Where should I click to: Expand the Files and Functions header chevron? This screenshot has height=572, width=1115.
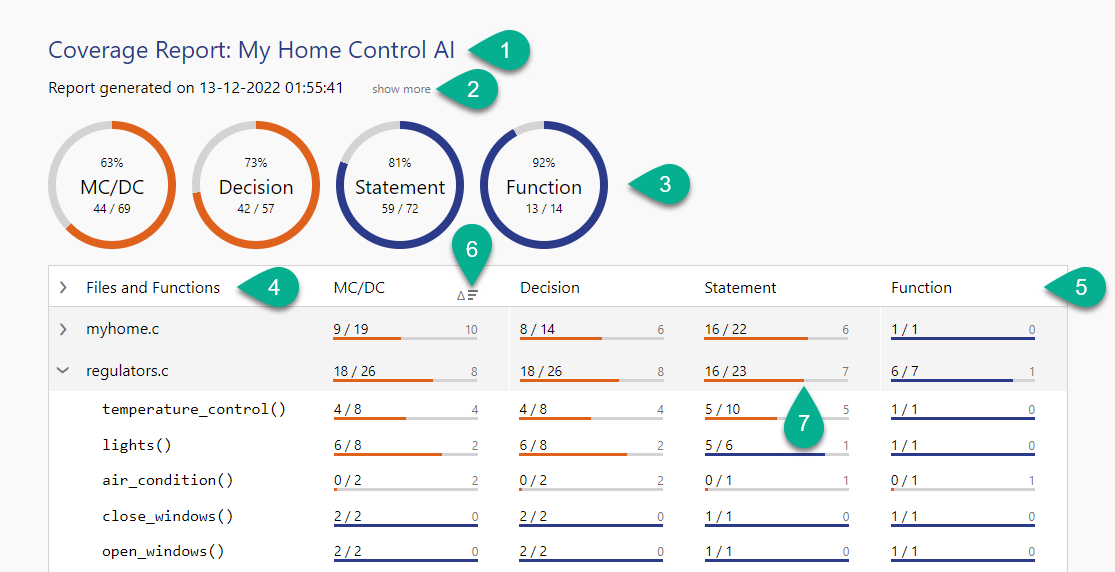point(63,288)
